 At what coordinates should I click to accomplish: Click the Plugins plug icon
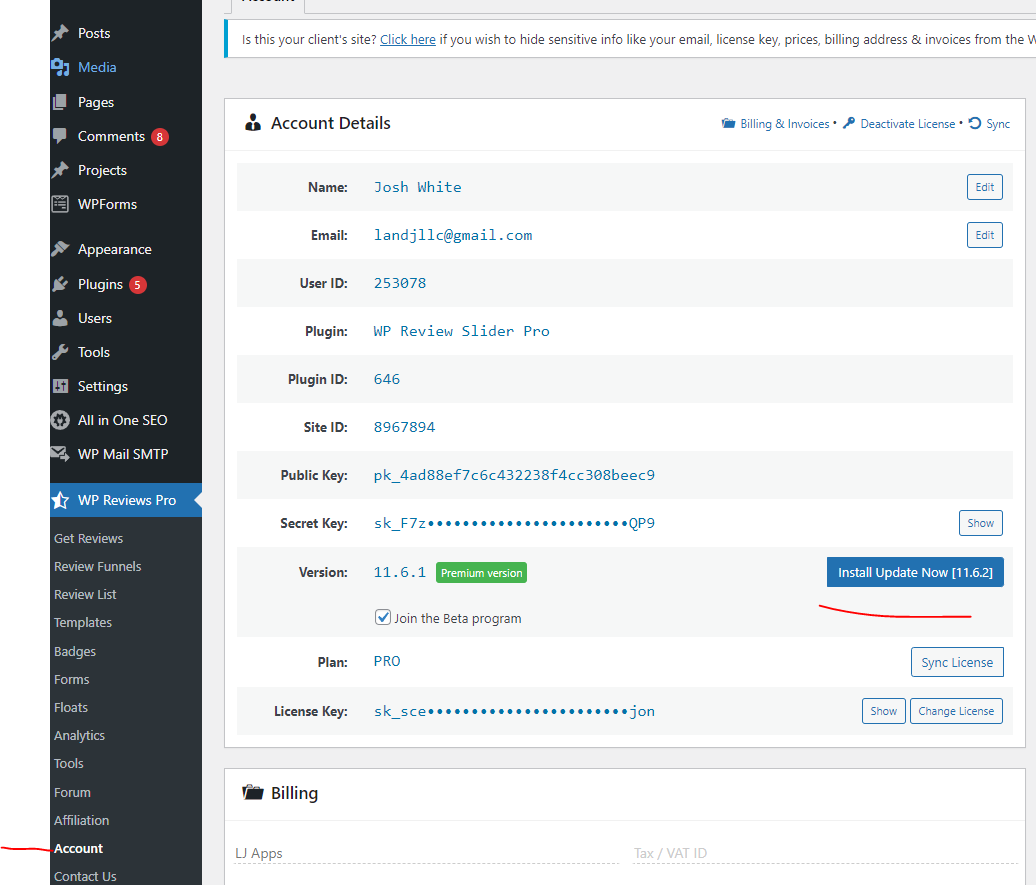pos(60,284)
